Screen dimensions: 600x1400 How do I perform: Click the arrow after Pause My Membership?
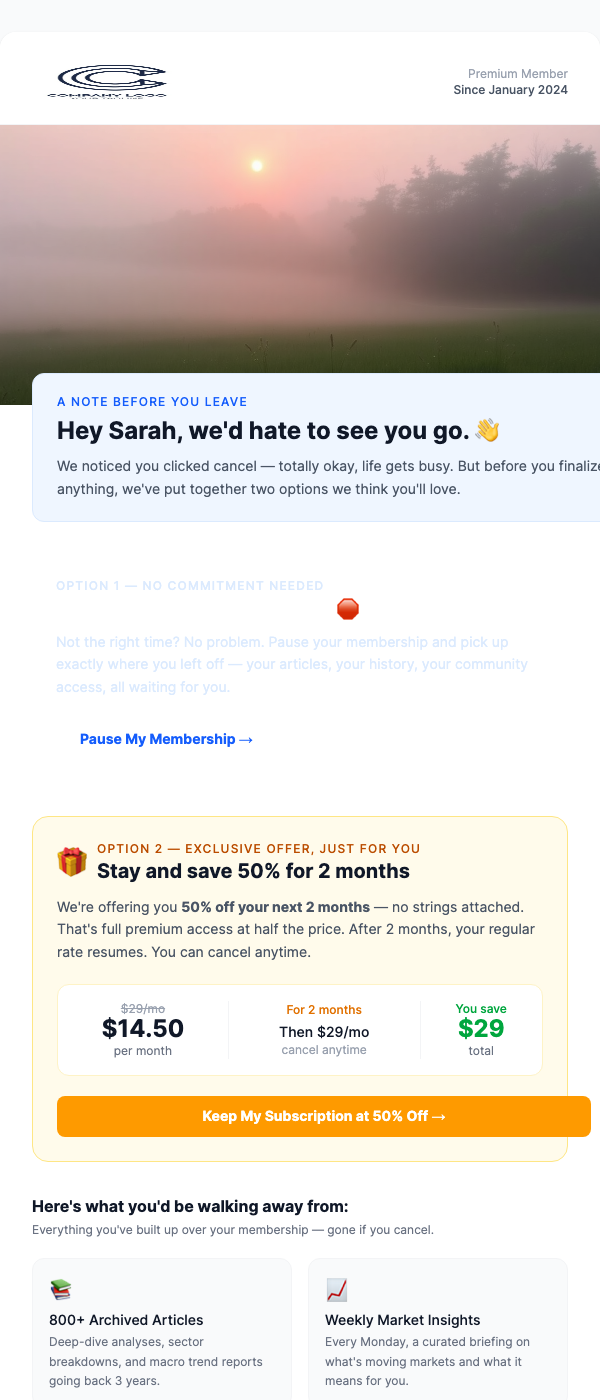point(245,739)
